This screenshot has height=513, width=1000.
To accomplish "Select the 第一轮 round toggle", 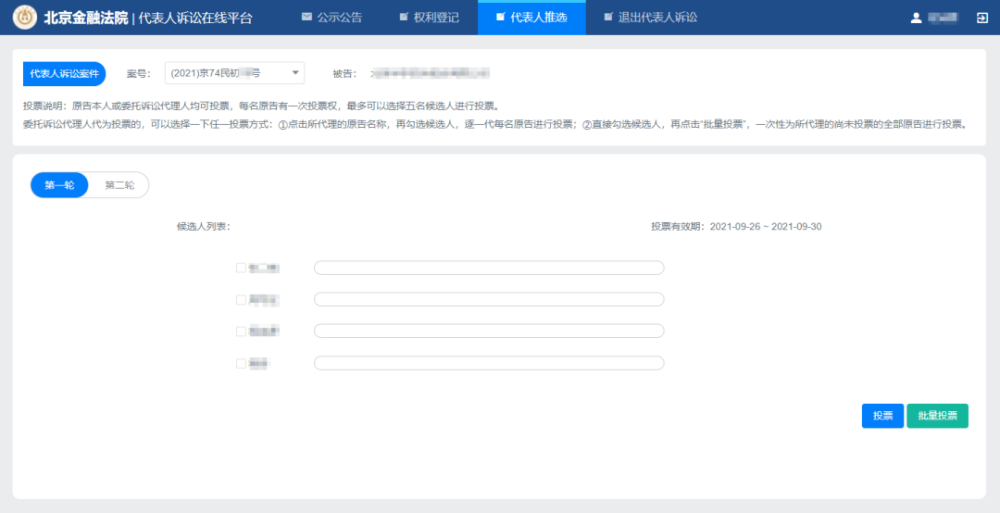I will 59,185.
